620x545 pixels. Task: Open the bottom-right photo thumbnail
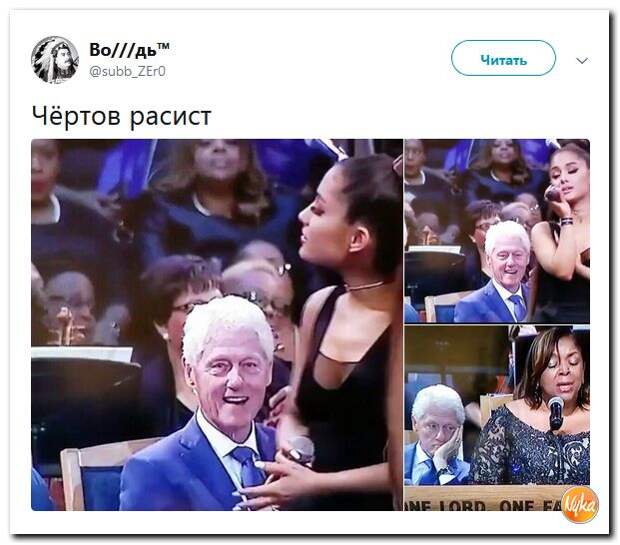click(x=497, y=418)
